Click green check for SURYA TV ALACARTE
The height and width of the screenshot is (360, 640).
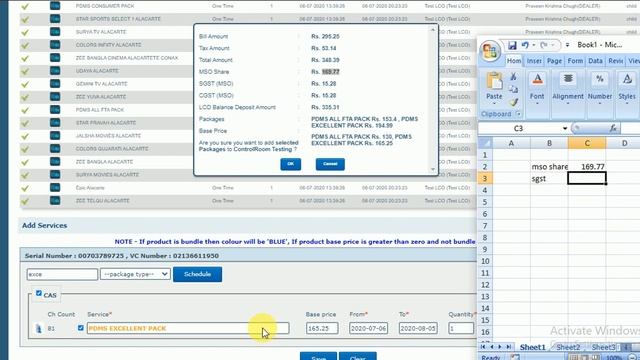pyautogui.click(x=25, y=32)
